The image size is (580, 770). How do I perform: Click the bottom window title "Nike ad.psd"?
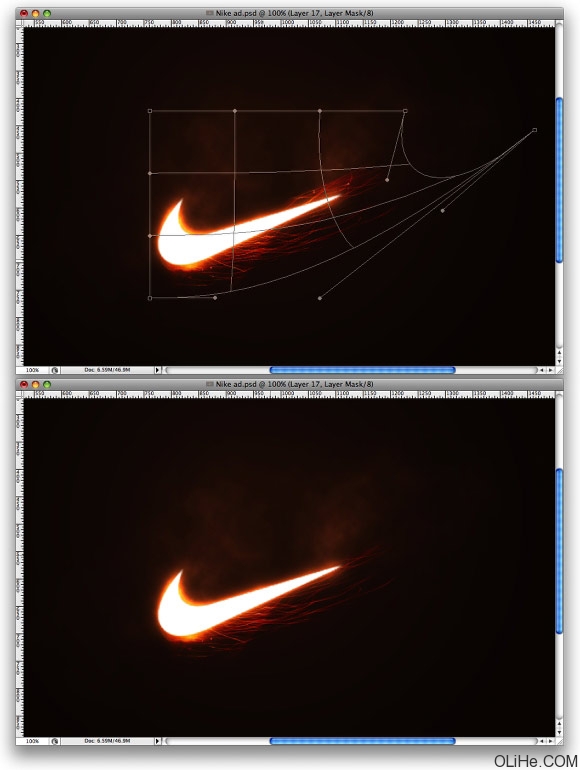pyautogui.click(x=236, y=384)
